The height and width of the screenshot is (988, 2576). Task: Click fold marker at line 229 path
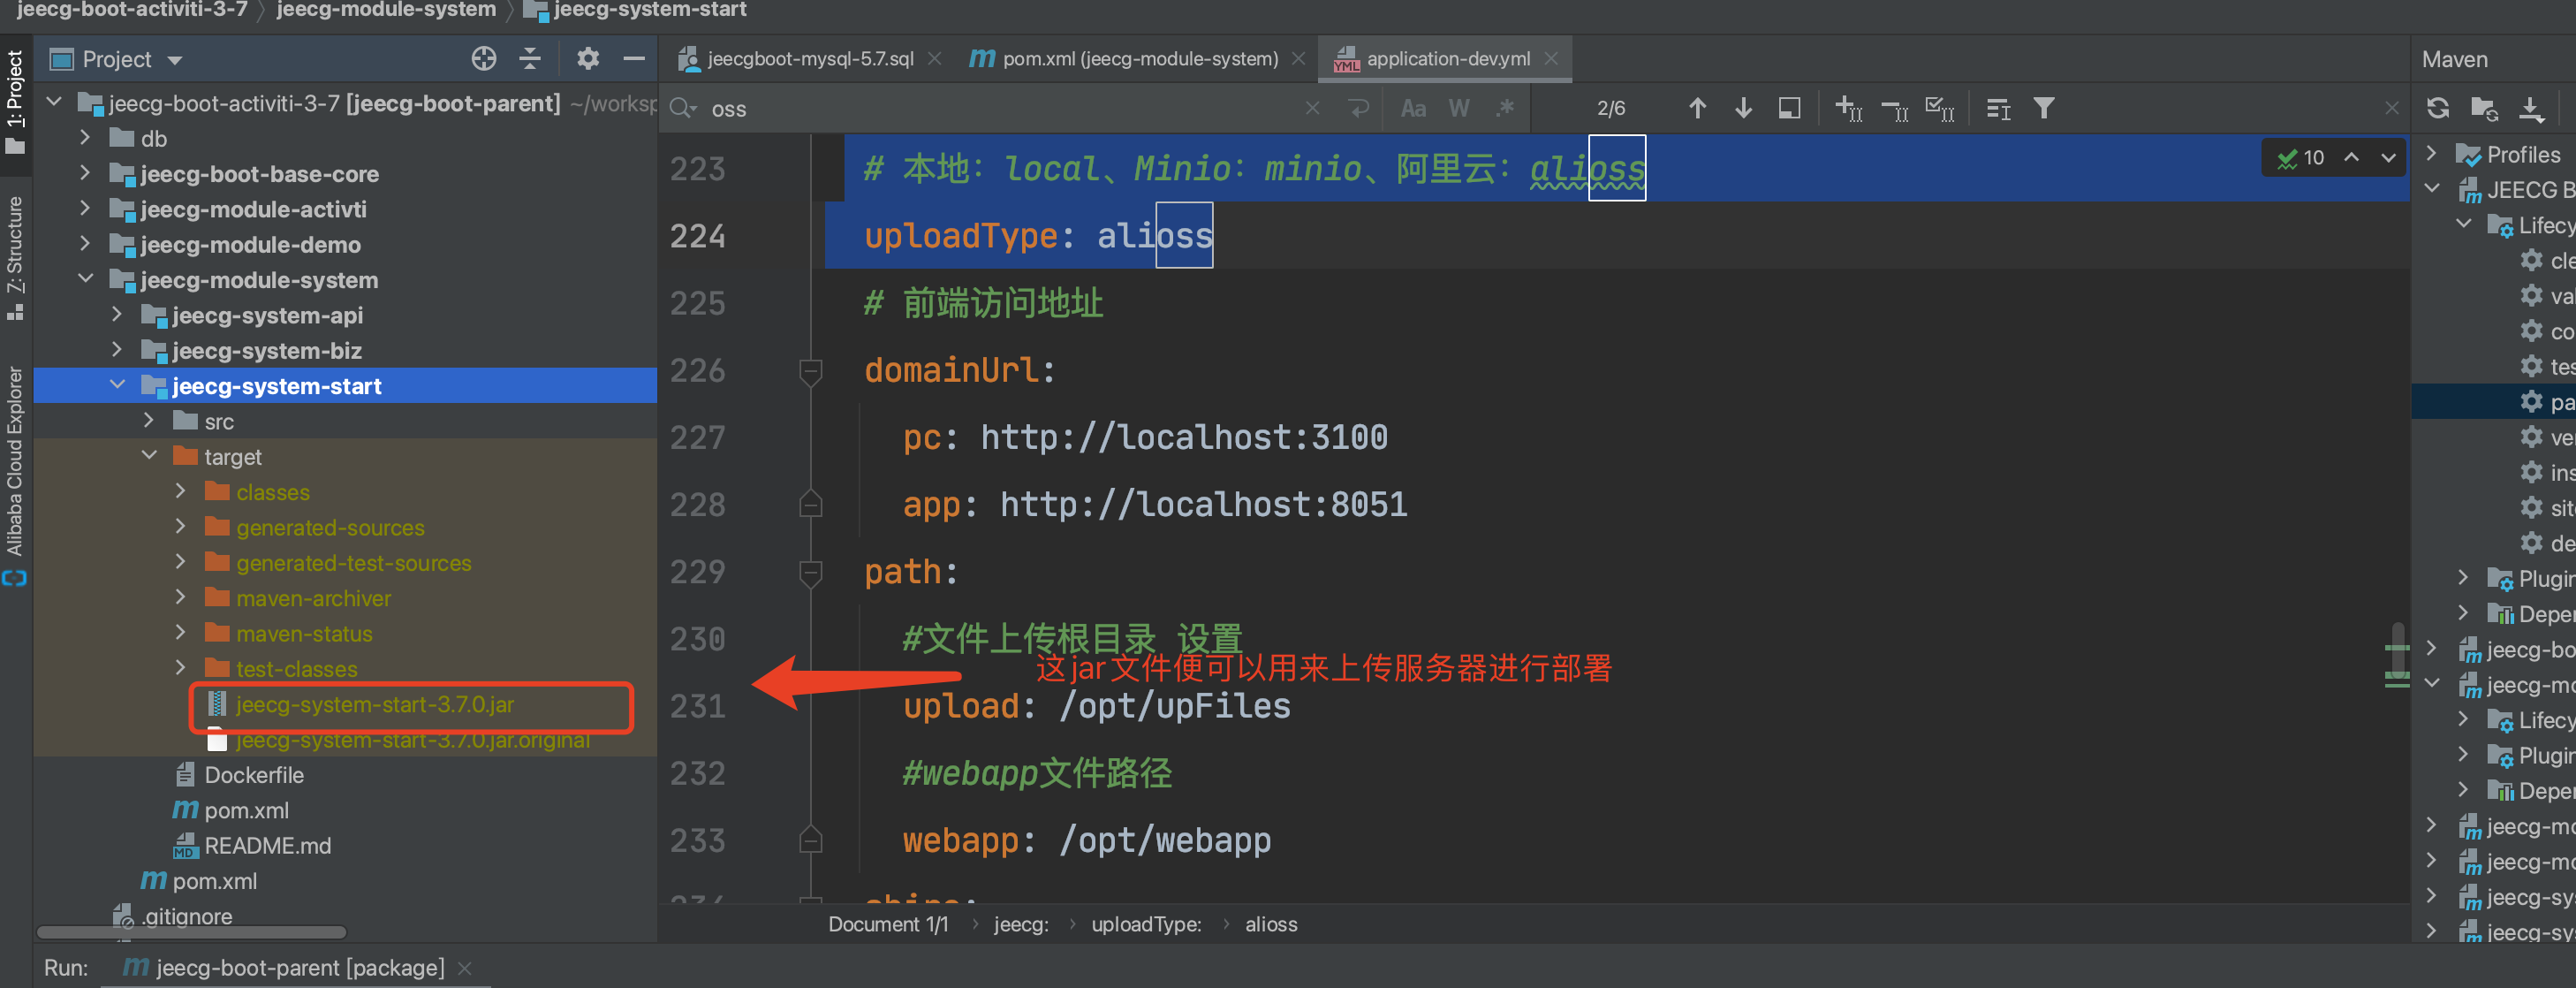(x=810, y=573)
